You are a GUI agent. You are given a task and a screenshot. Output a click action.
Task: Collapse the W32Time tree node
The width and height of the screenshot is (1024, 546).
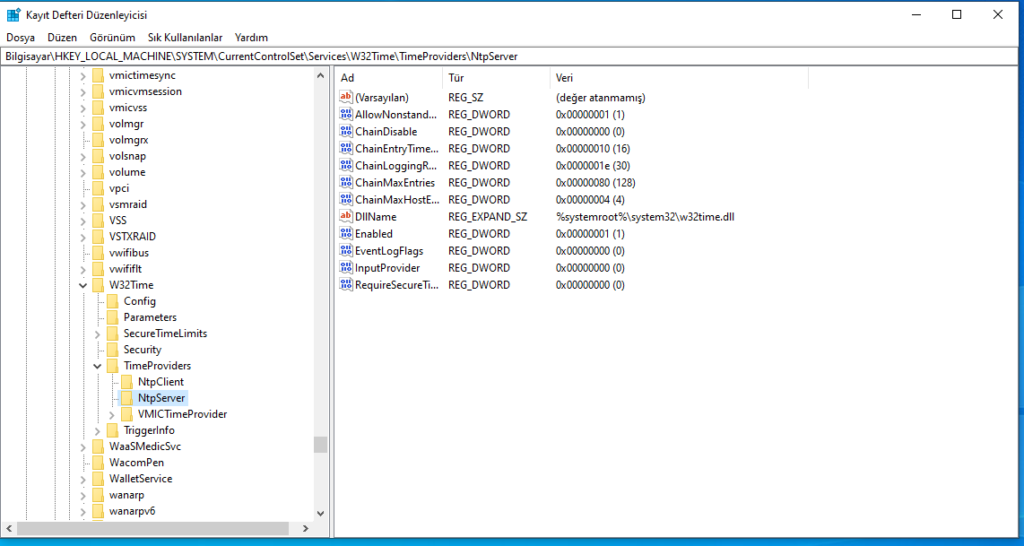pyautogui.click(x=83, y=285)
